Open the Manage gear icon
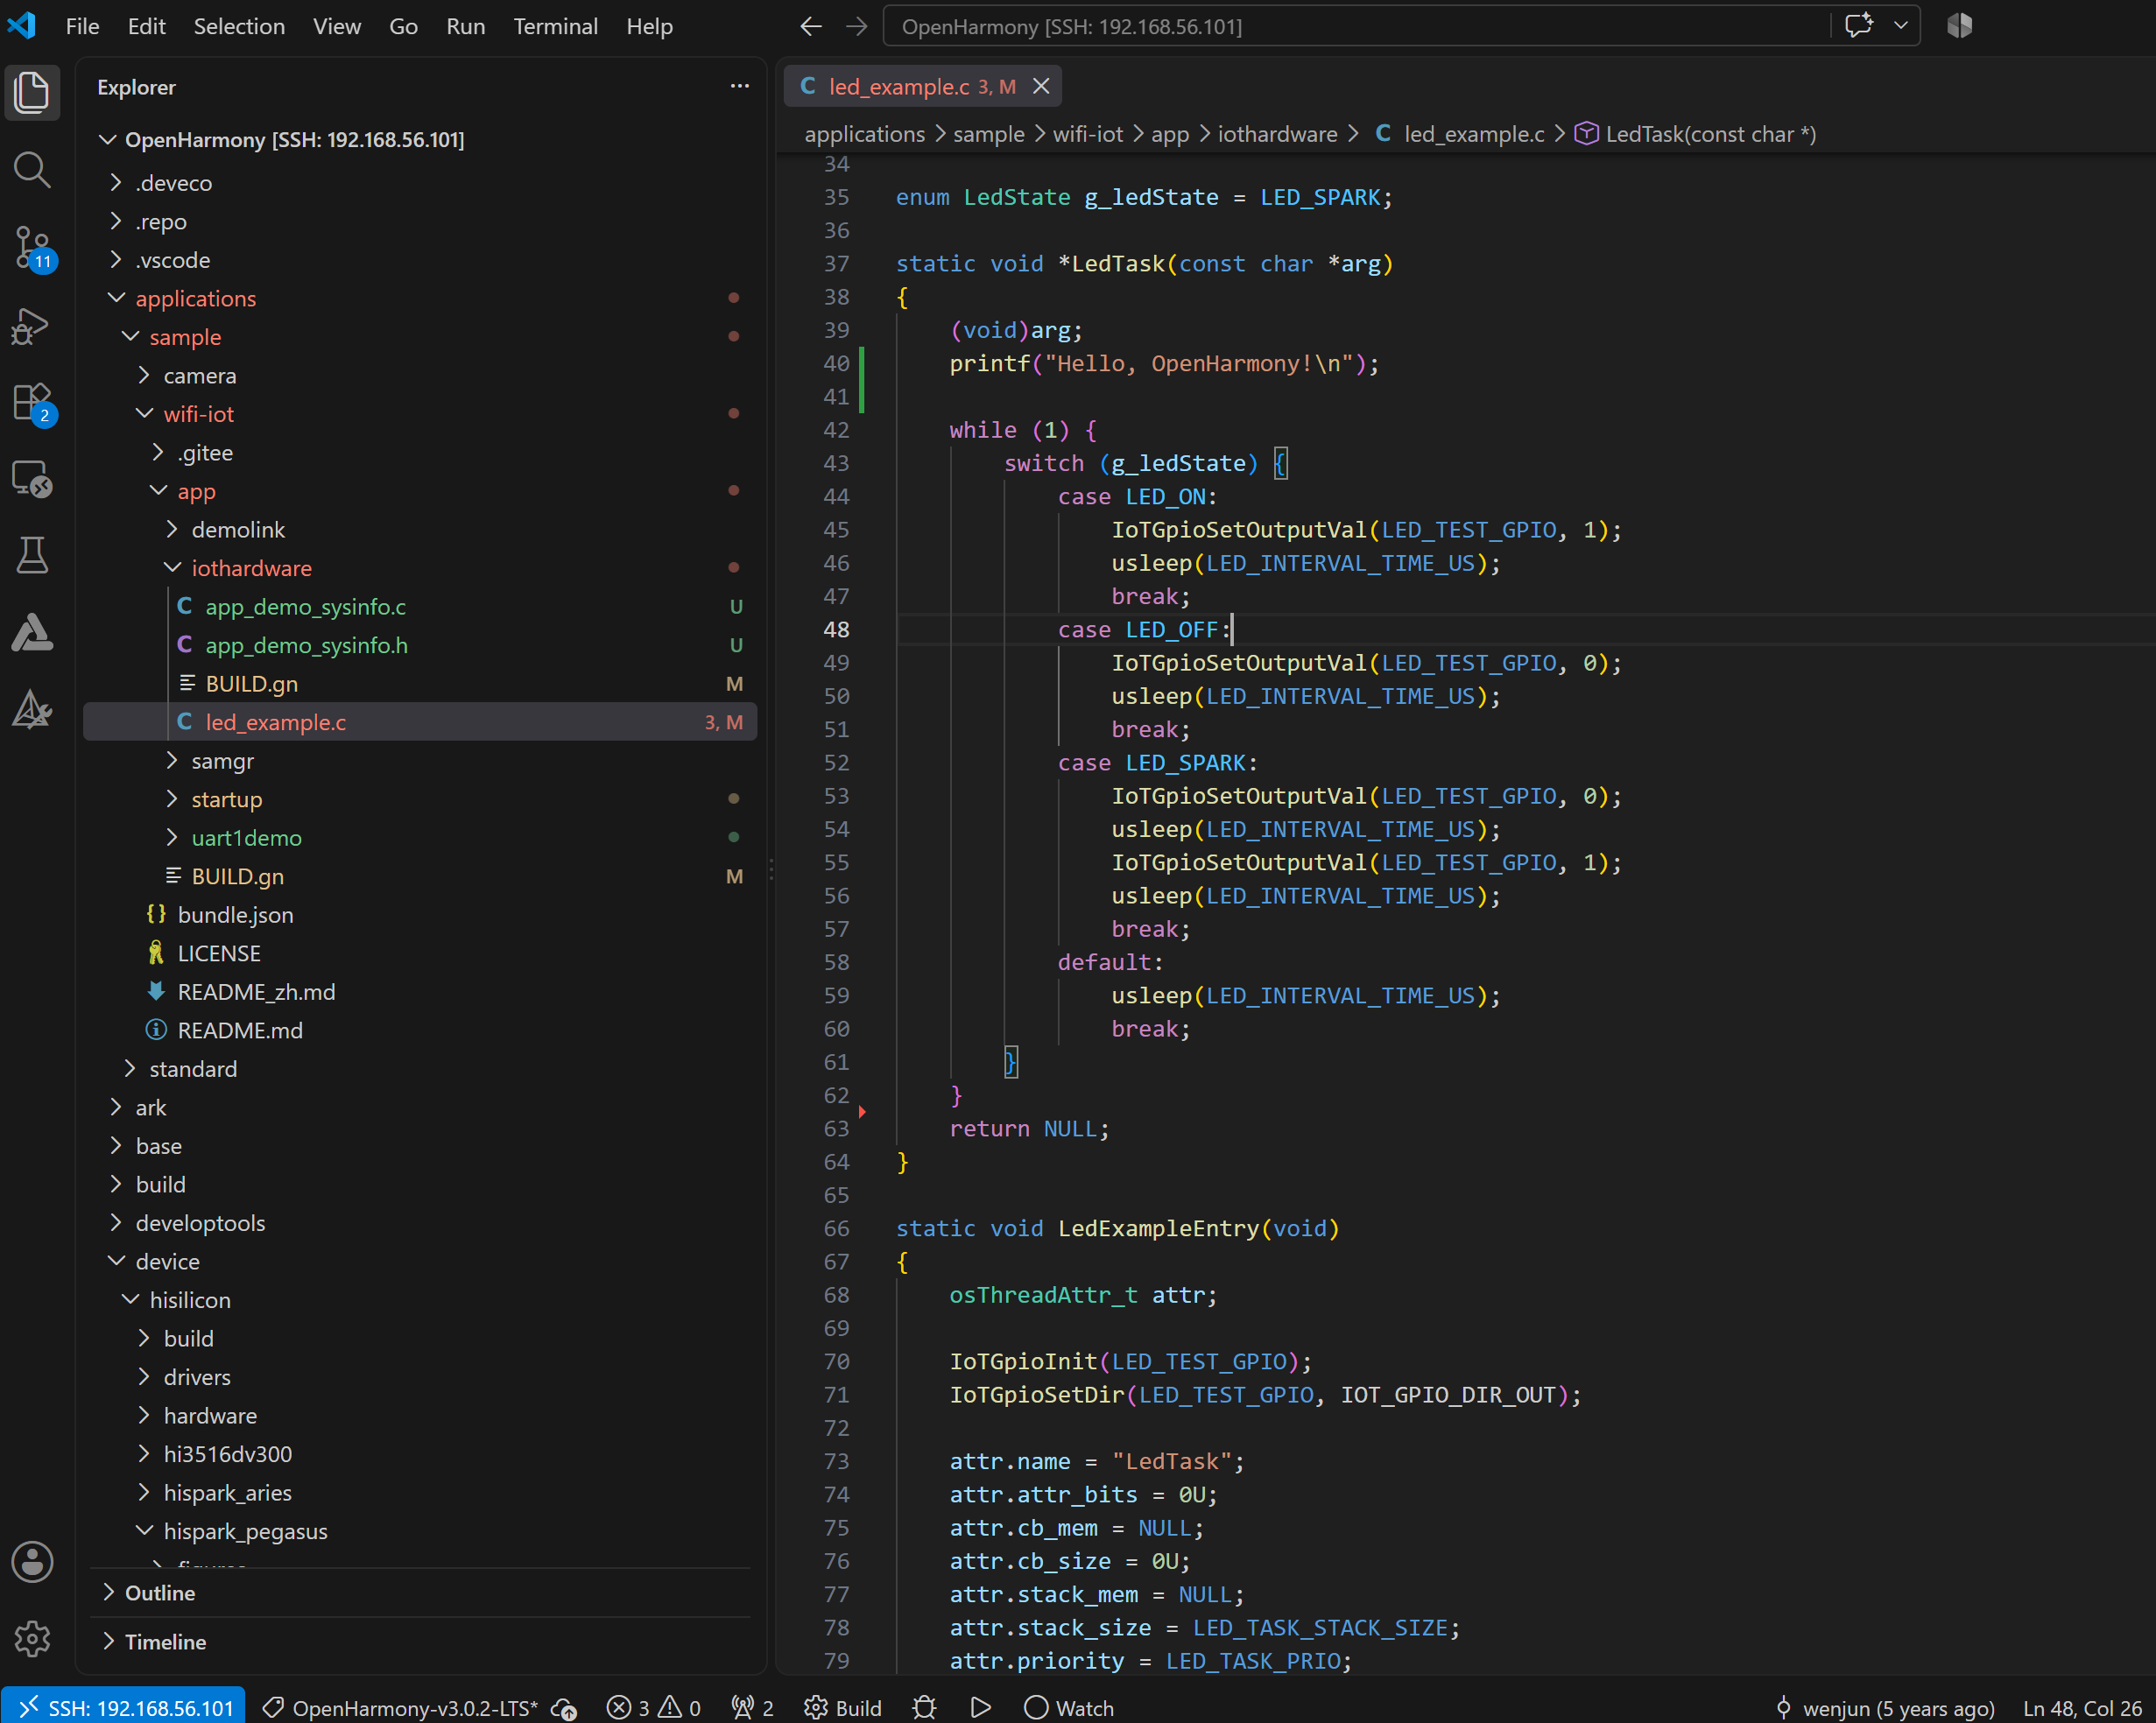Image resolution: width=2156 pixels, height=1723 pixels. tap(32, 1638)
